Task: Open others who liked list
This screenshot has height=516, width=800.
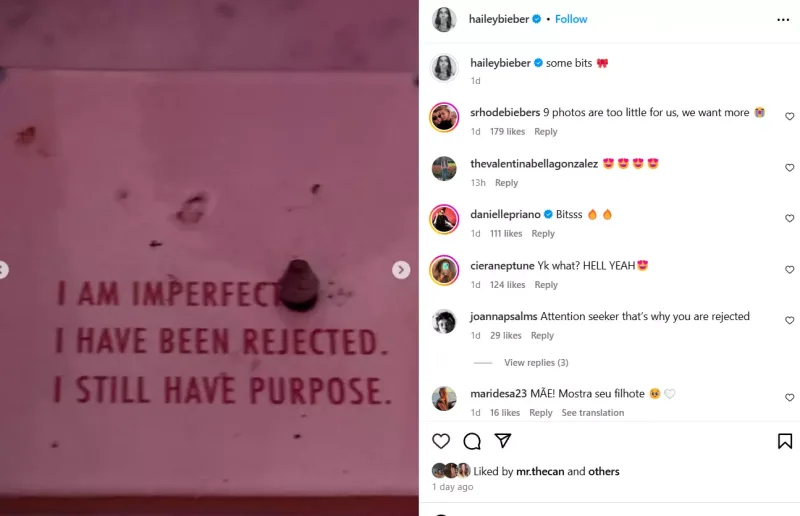Action: (604, 471)
